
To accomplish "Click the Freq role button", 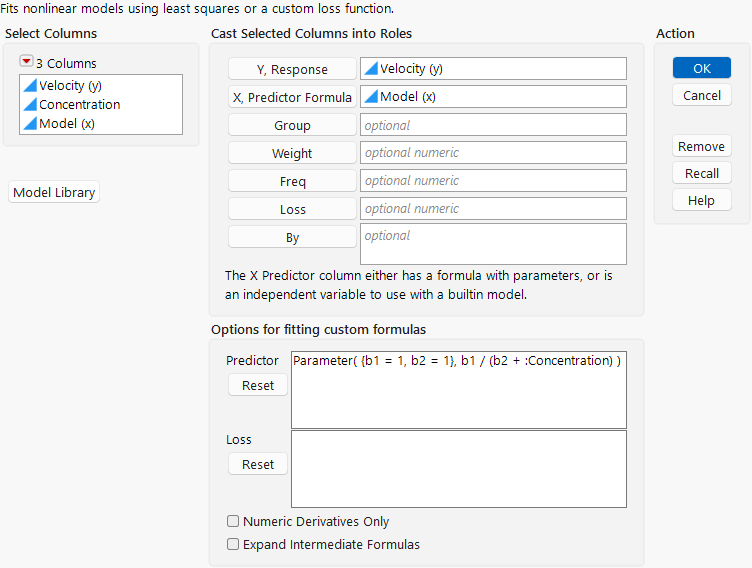I will [292, 181].
